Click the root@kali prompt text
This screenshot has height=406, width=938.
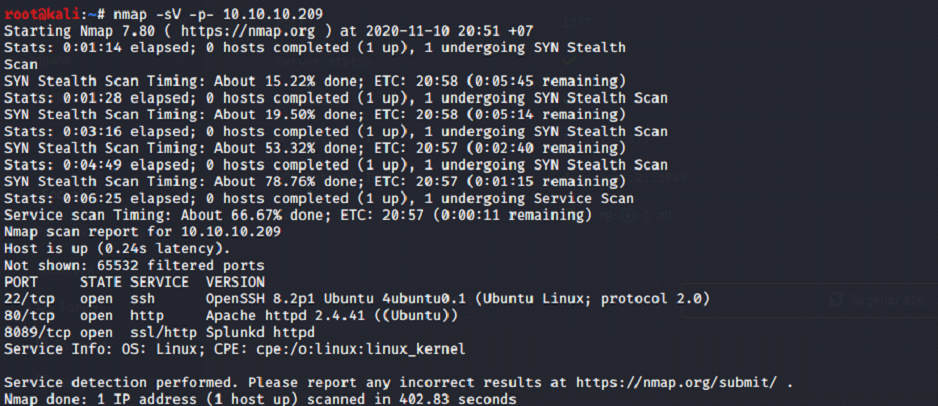[40, 14]
